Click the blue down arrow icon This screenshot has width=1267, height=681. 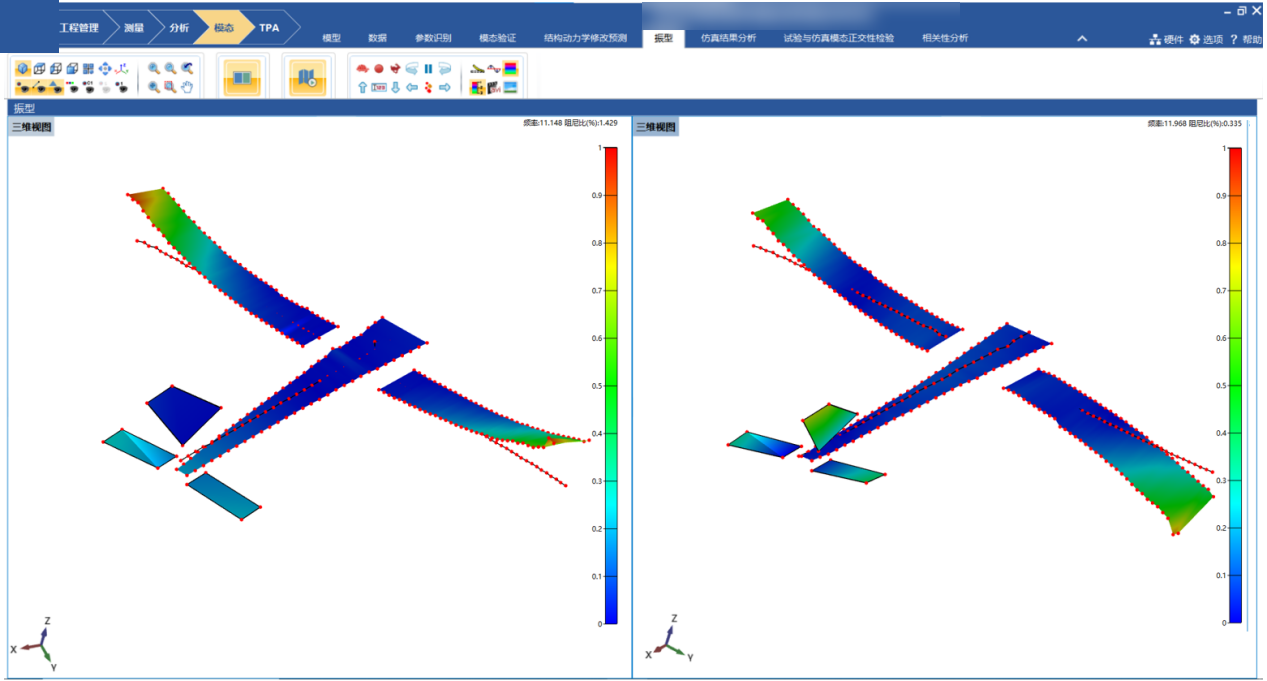395,87
